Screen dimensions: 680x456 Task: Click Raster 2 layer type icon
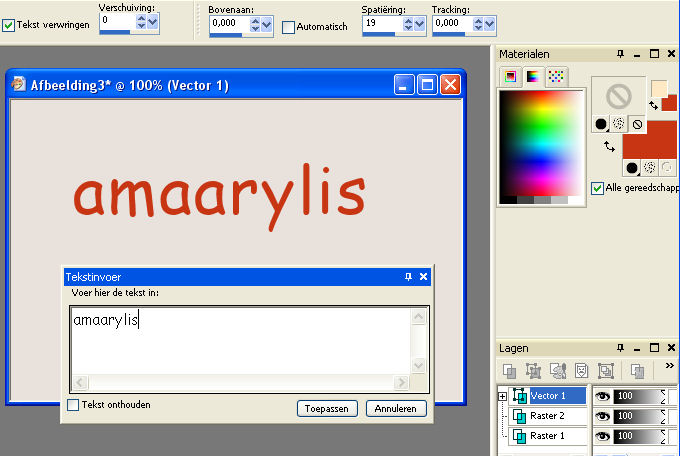(x=520, y=416)
